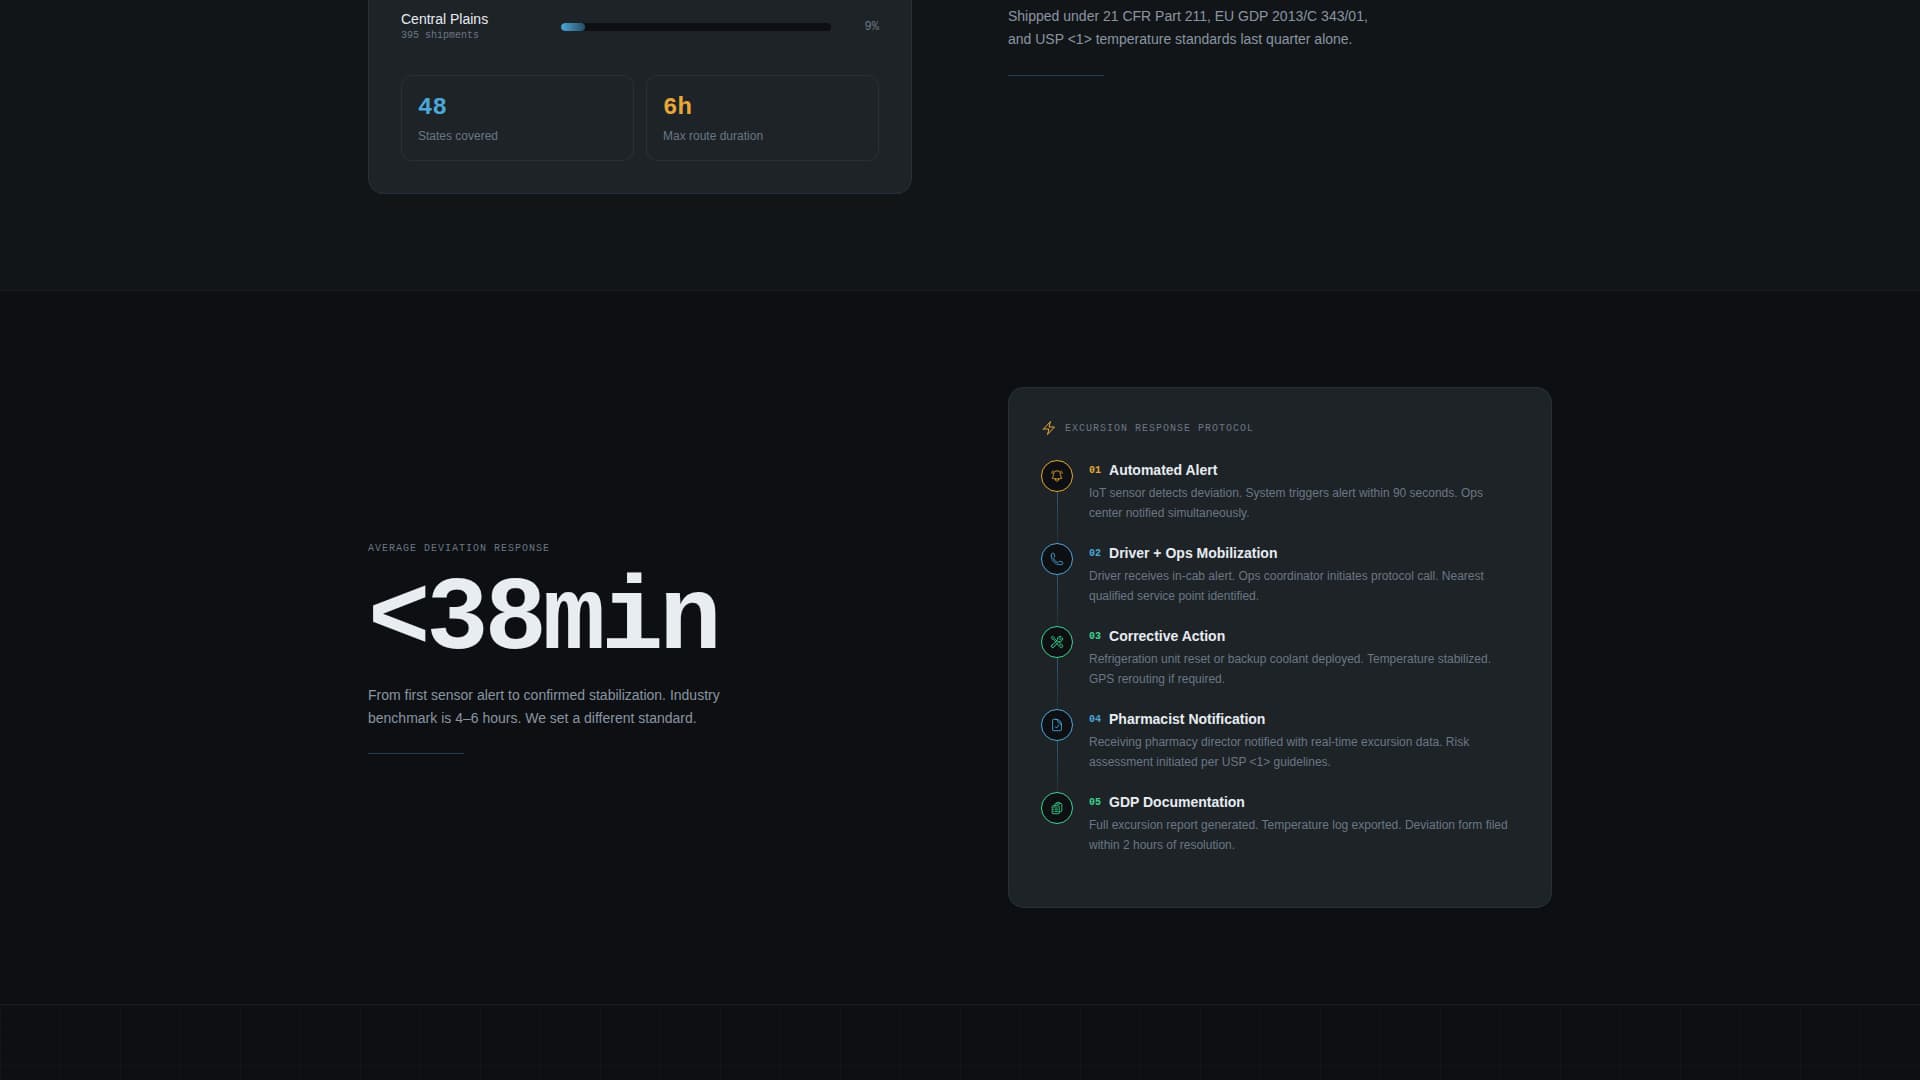Click the 395 shipments label

(x=440, y=34)
